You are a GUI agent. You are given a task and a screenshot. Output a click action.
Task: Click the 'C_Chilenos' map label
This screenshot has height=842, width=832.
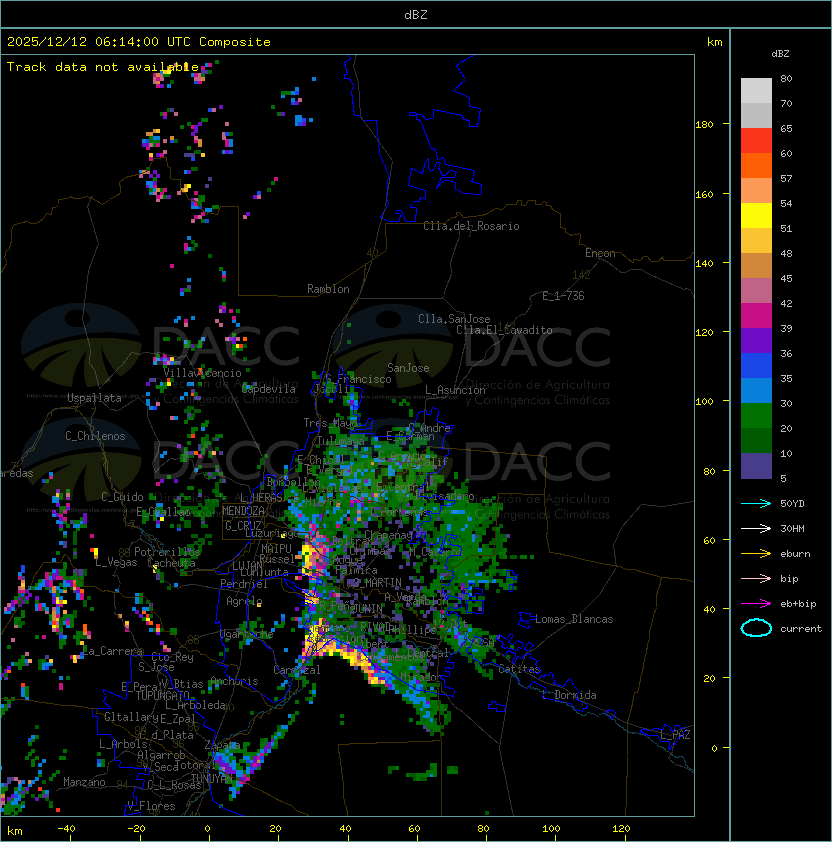[95, 436]
